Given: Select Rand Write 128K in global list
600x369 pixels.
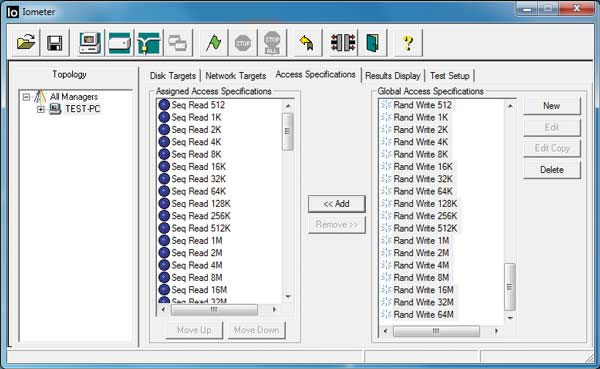Looking at the screenshot, I should coord(425,204).
